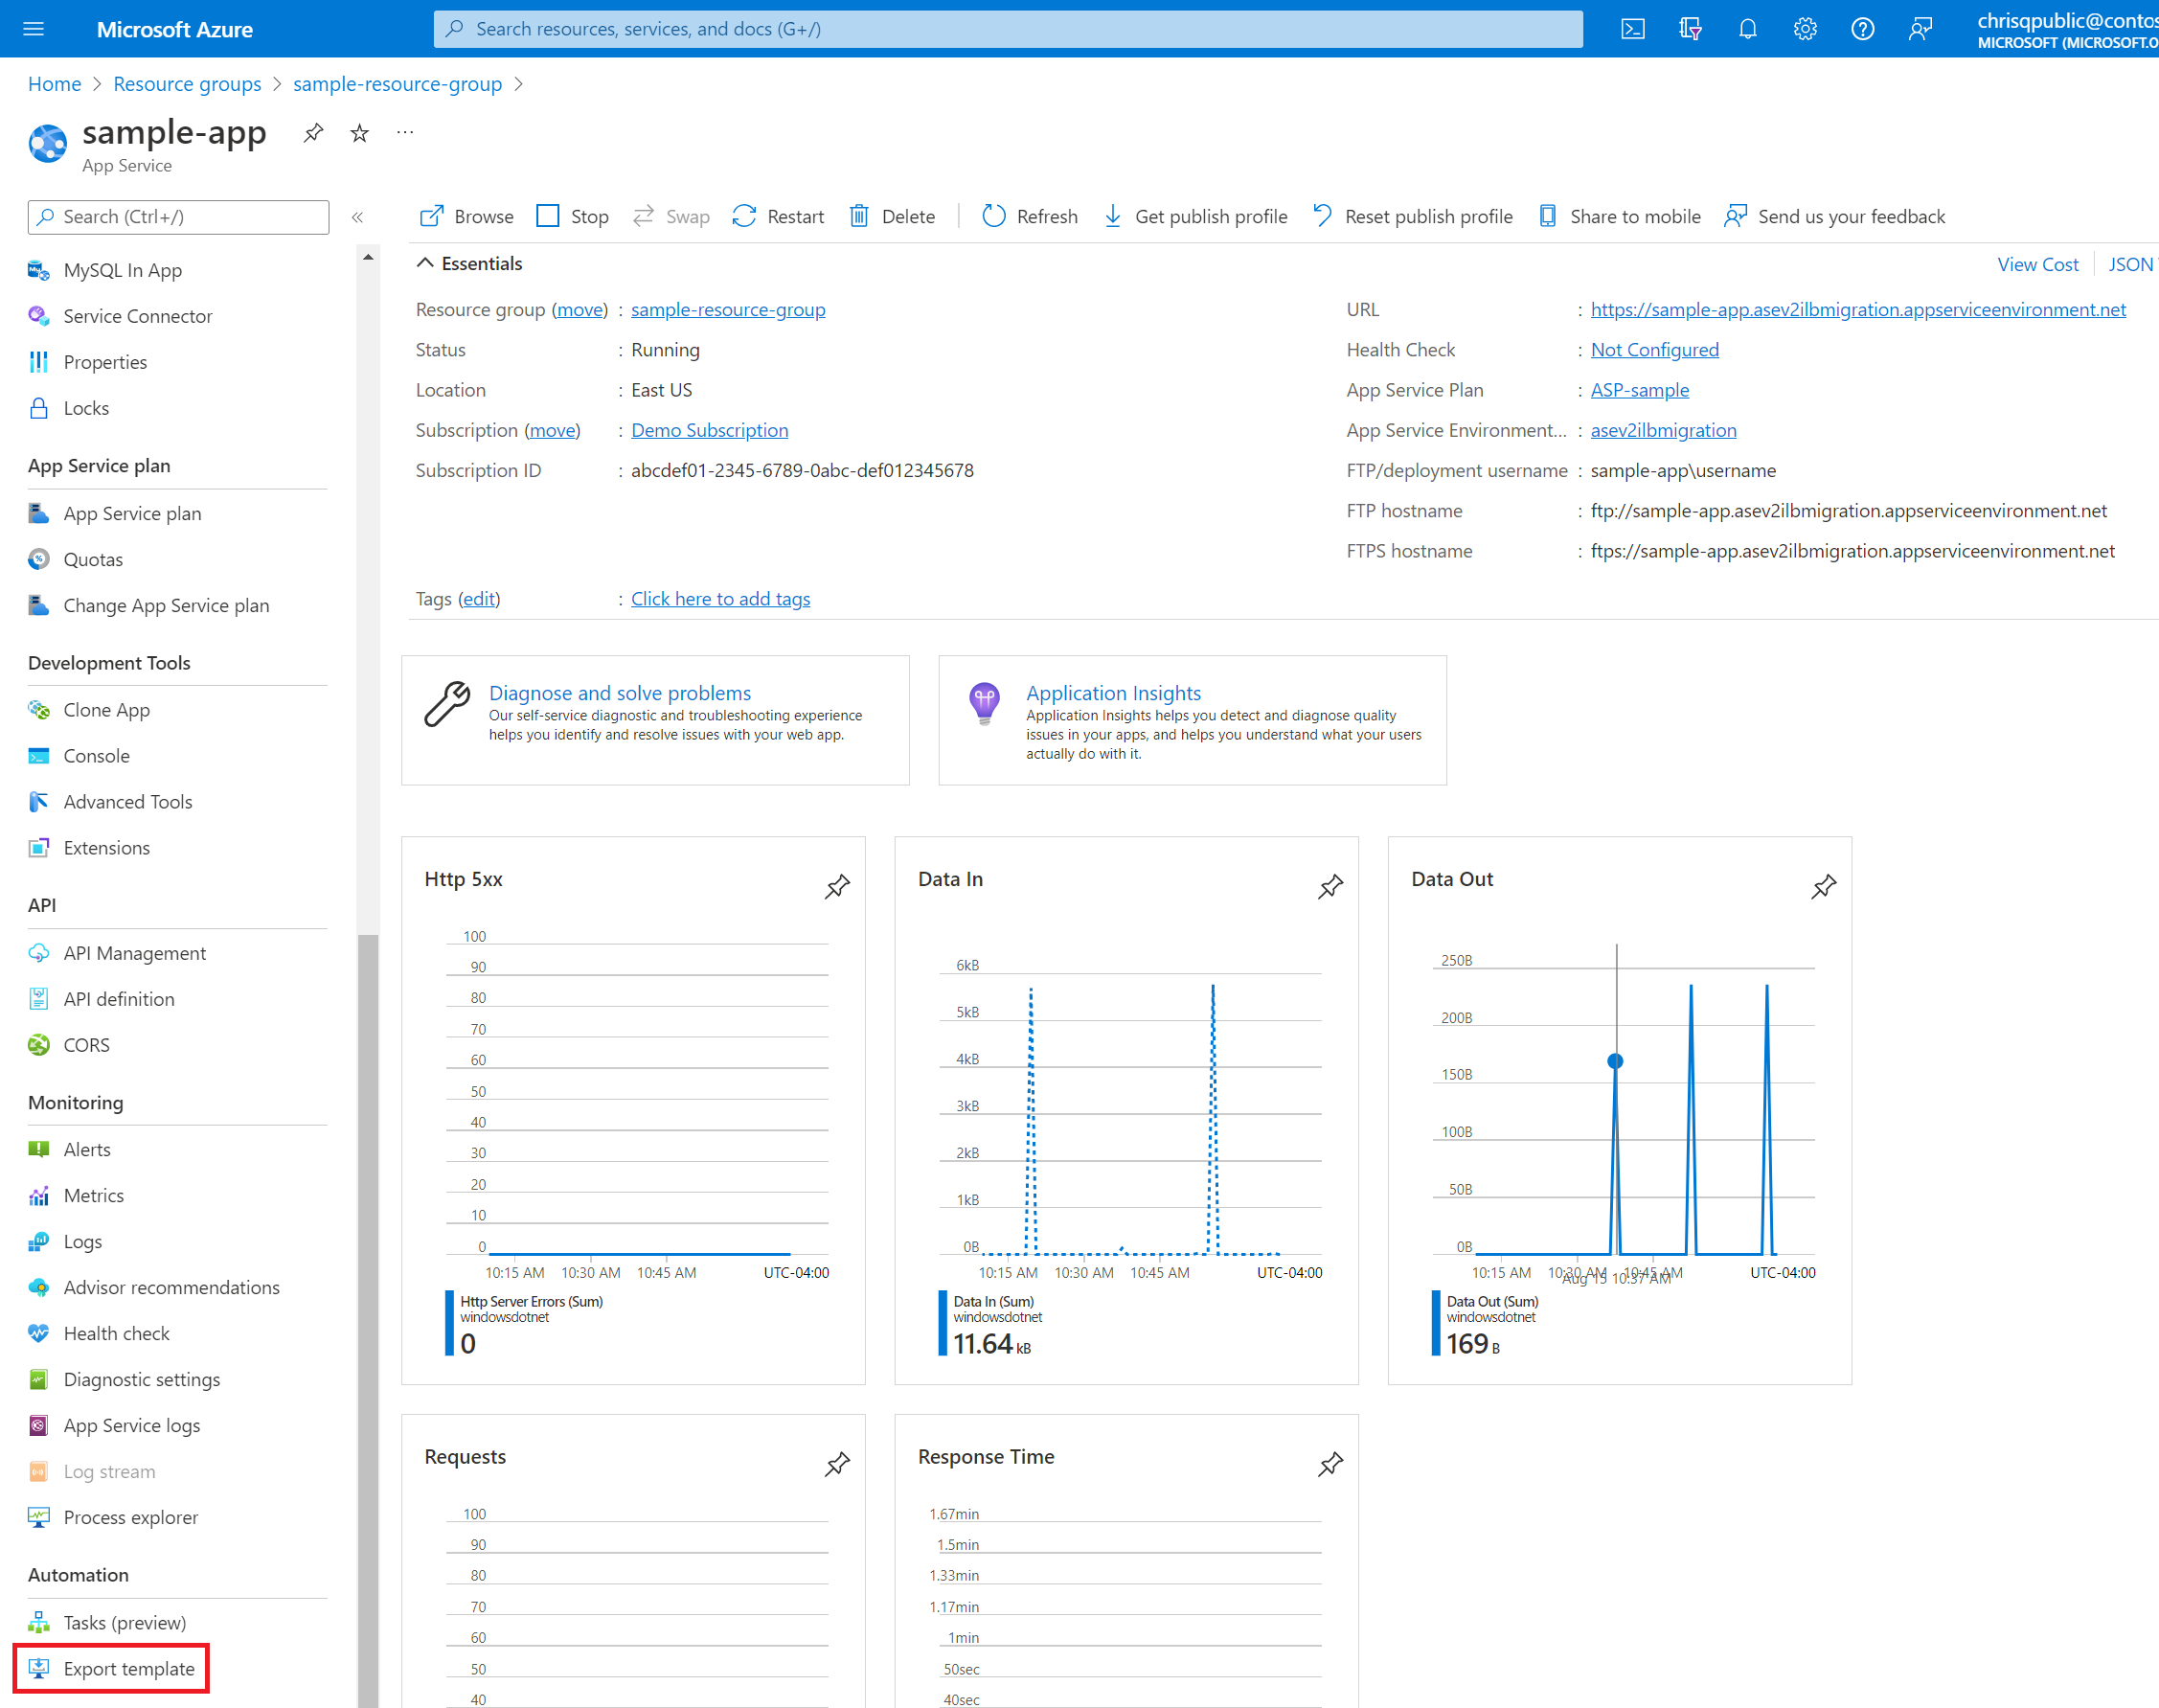Select Metrics under Monitoring section
Image resolution: width=2159 pixels, height=1708 pixels.
point(95,1195)
